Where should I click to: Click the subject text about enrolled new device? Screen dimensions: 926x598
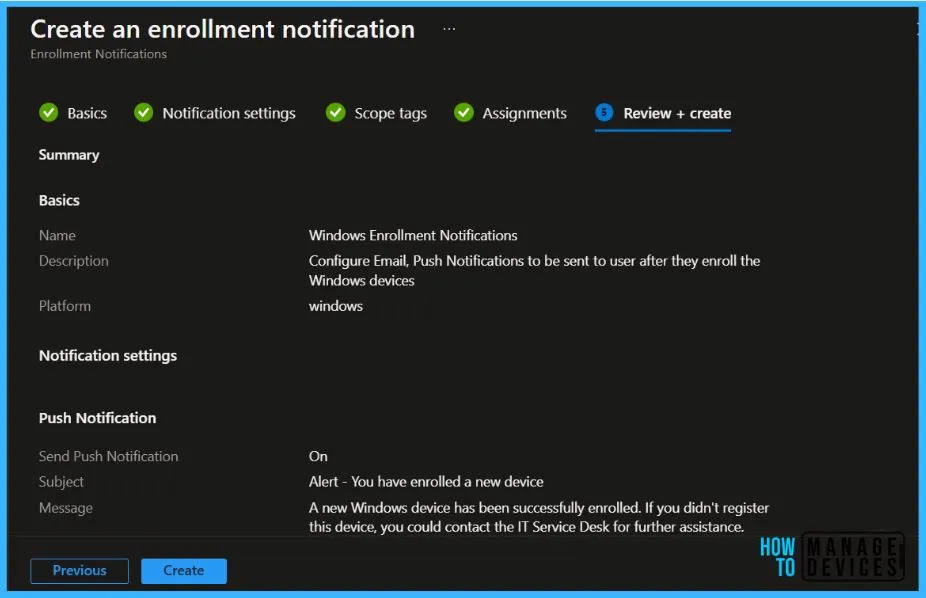tap(426, 482)
